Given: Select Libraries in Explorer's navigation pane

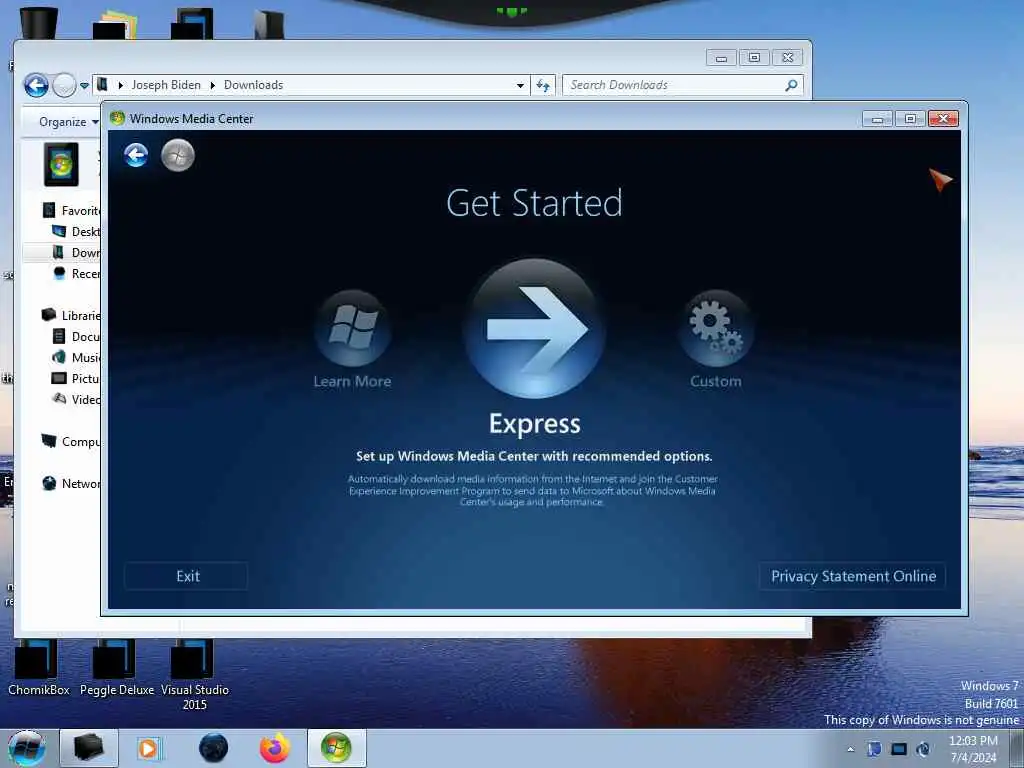Looking at the screenshot, I should pos(72,315).
